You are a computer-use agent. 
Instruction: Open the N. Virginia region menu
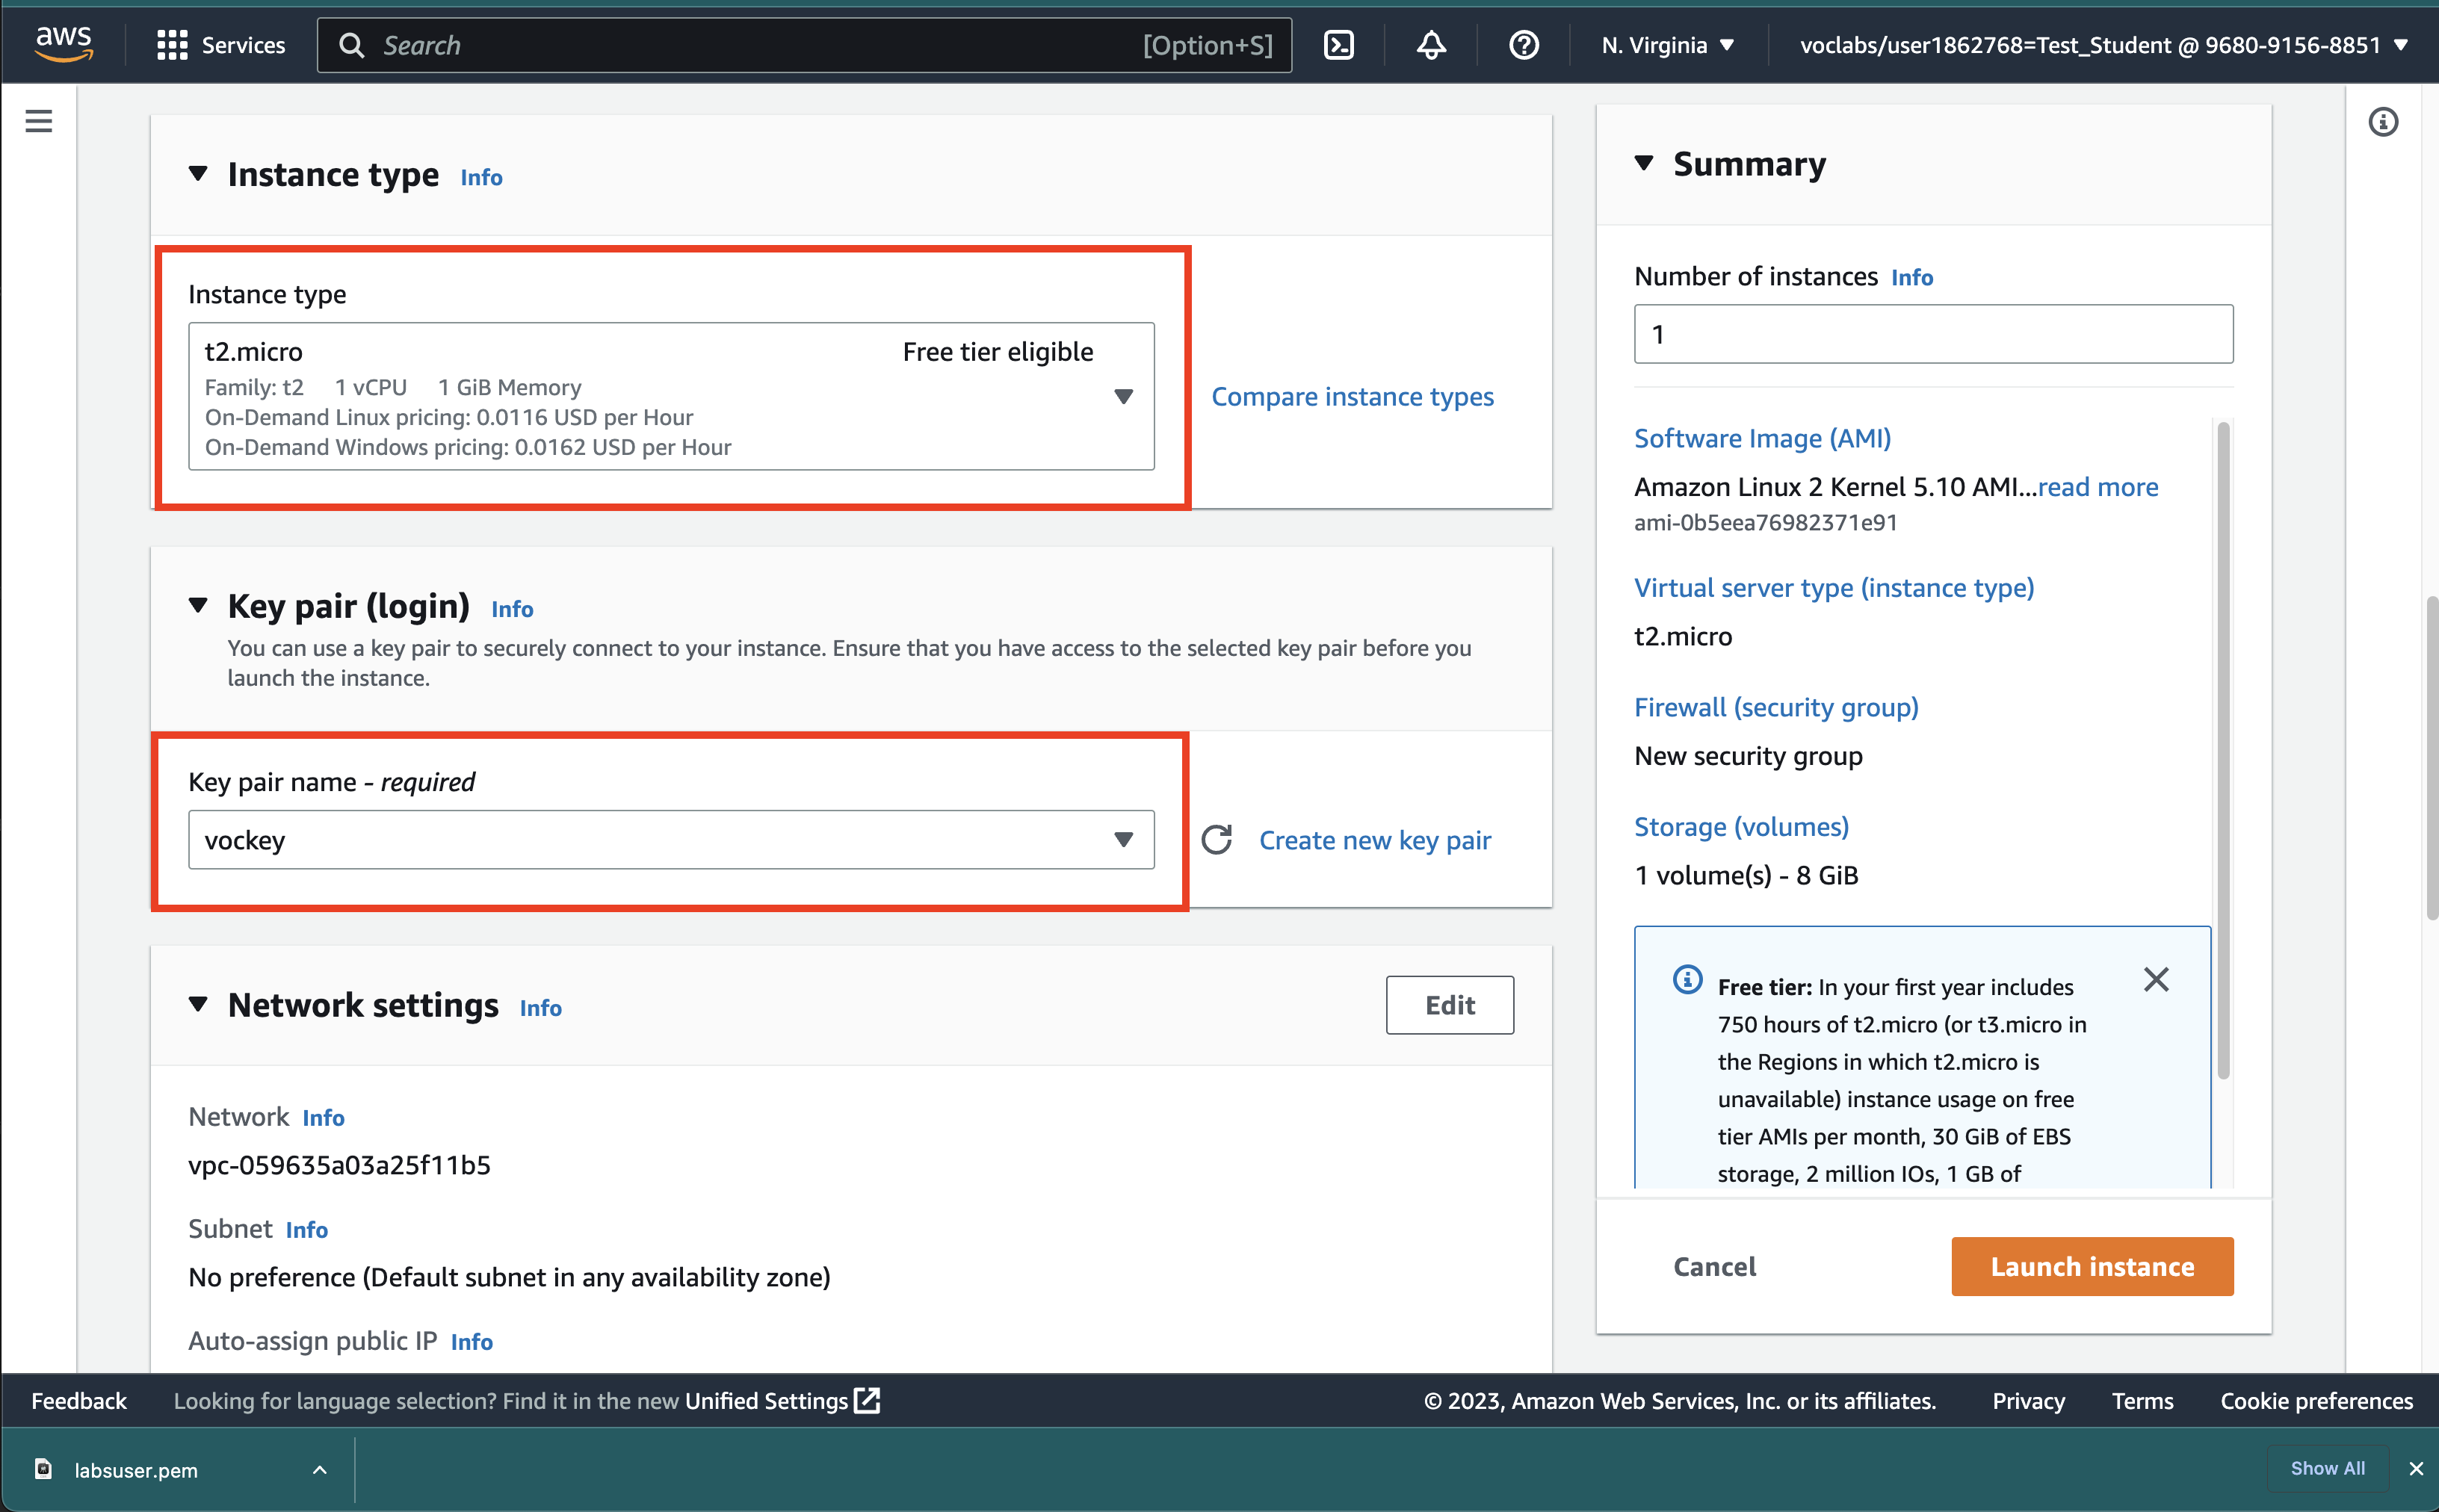[1667, 45]
